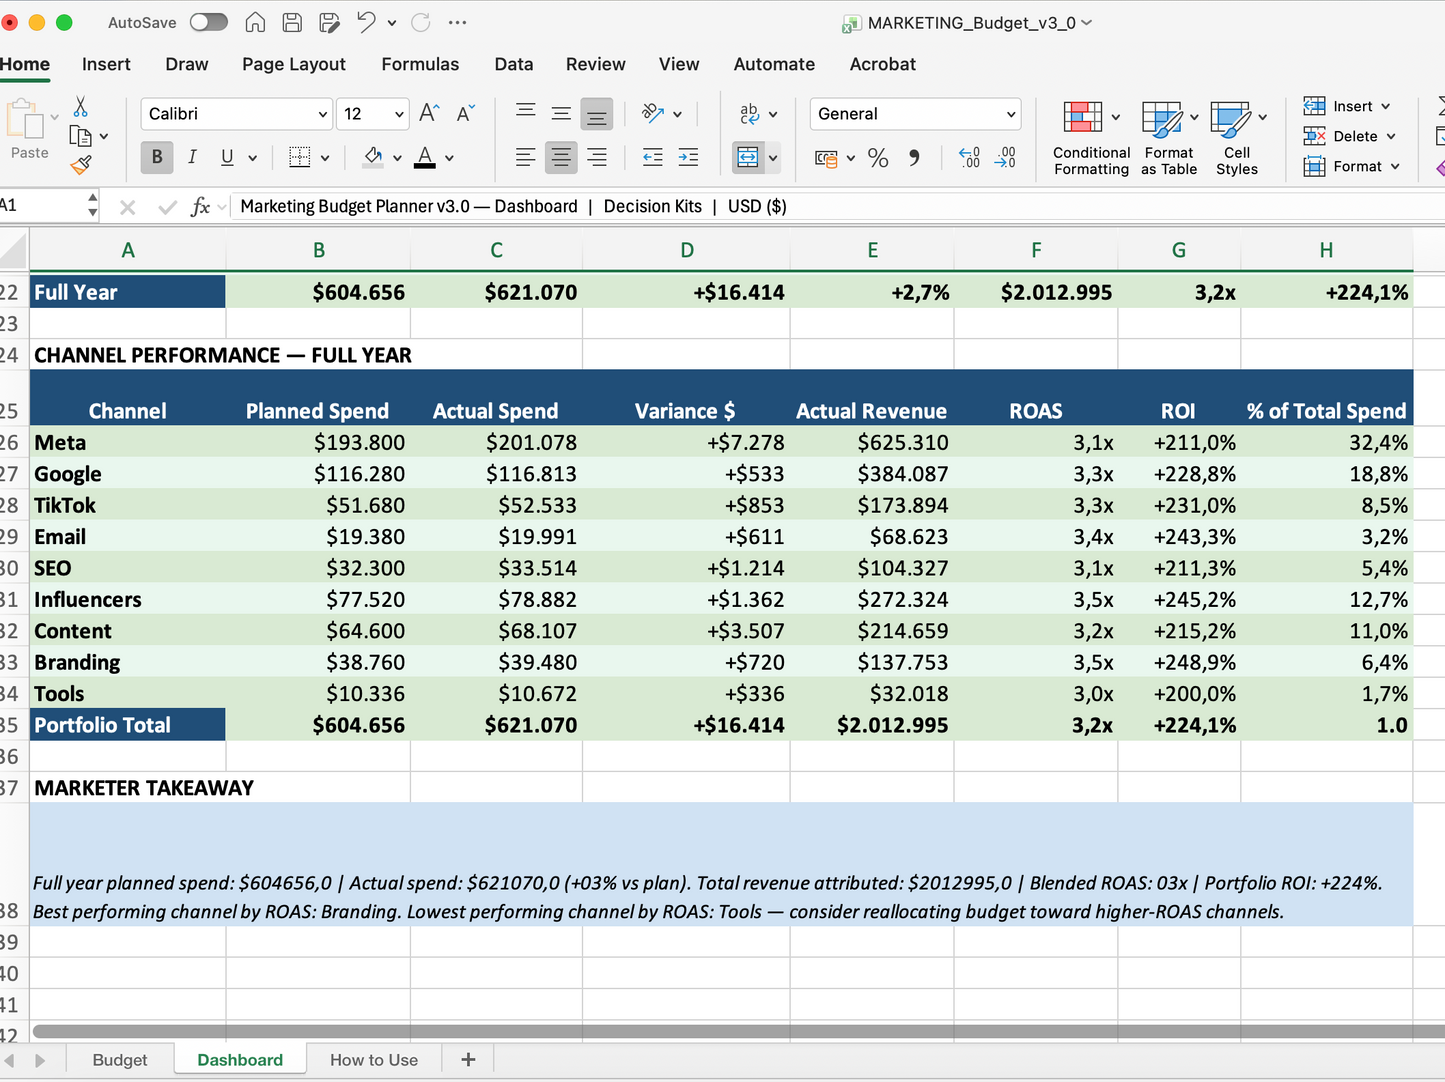Cut selection with scissors icon
The height and width of the screenshot is (1082, 1445).
pyautogui.click(x=81, y=107)
